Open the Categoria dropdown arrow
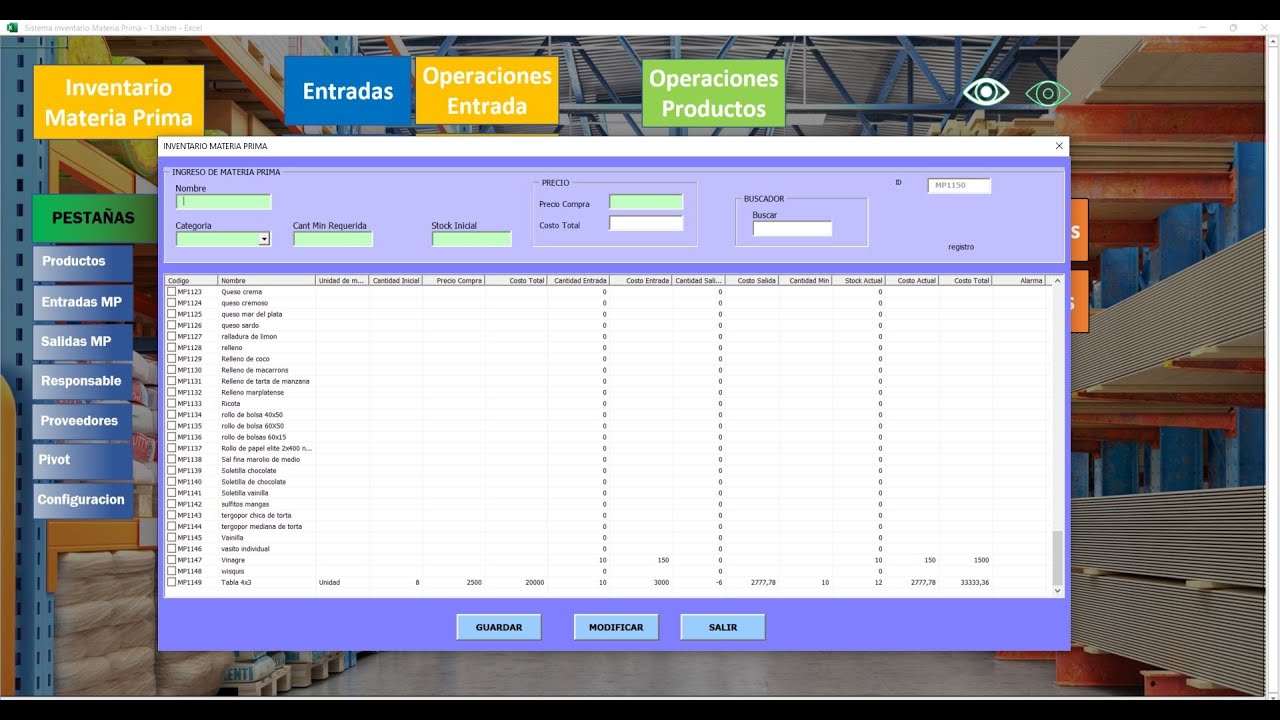1280x720 pixels. pyautogui.click(x=264, y=239)
